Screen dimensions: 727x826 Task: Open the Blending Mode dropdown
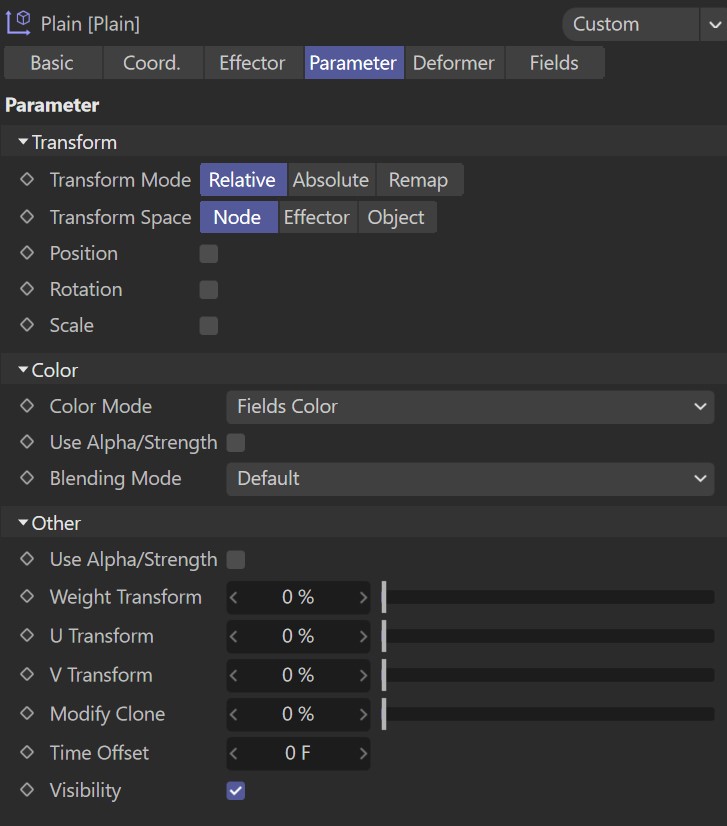[470, 479]
